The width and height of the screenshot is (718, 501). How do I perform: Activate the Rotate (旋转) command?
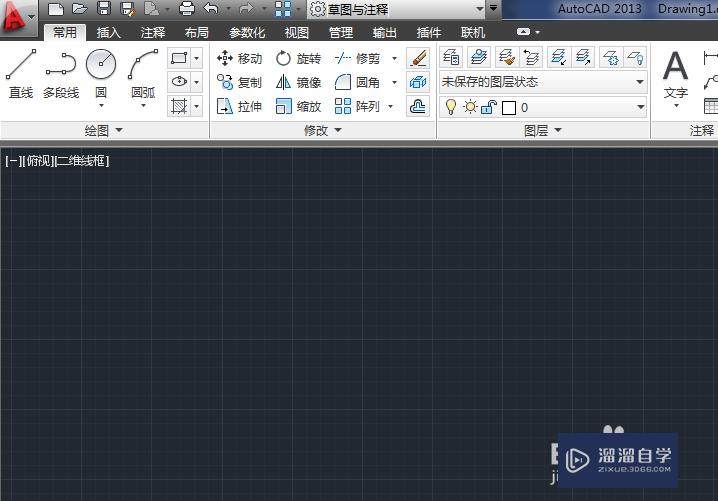point(298,59)
